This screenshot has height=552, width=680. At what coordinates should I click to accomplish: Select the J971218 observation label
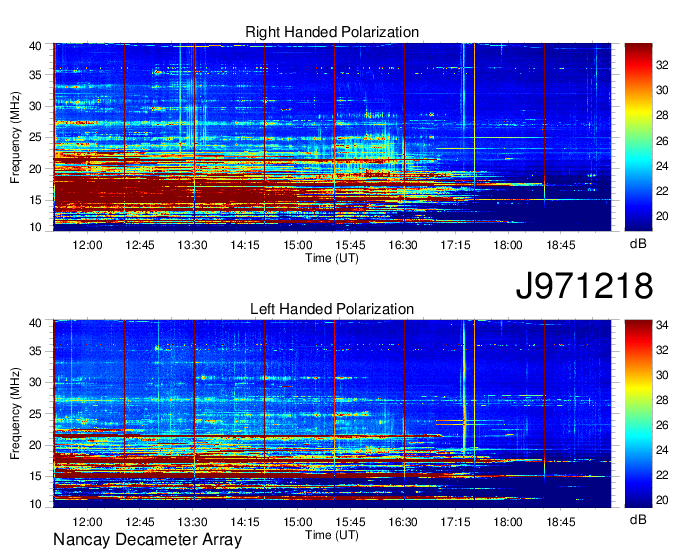pyautogui.click(x=584, y=285)
